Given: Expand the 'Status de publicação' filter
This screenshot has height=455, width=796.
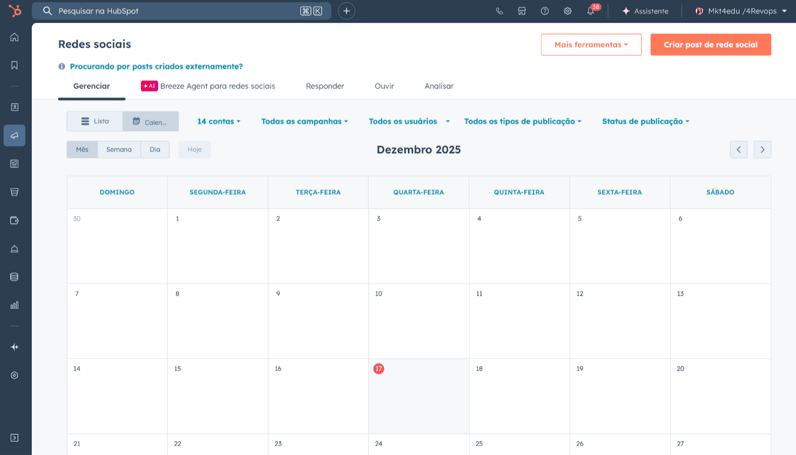Looking at the screenshot, I should click(x=646, y=121).
